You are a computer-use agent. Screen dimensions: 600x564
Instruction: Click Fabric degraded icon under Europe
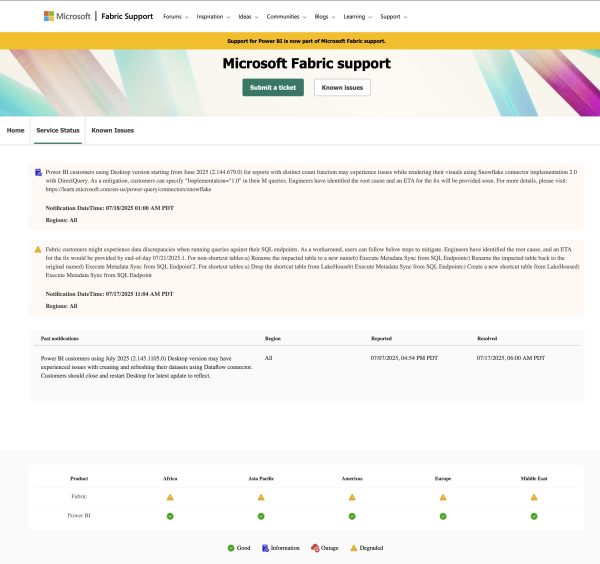pyautogui.click(x=443, y=497)
